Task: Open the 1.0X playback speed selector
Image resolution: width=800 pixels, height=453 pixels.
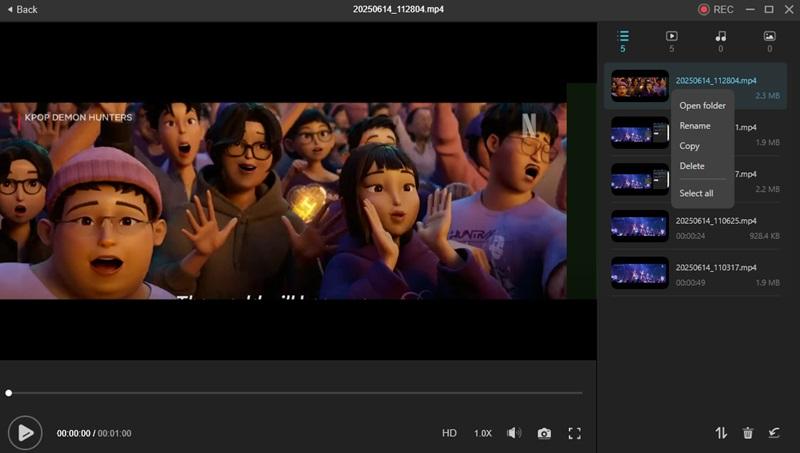Action: 482,433
